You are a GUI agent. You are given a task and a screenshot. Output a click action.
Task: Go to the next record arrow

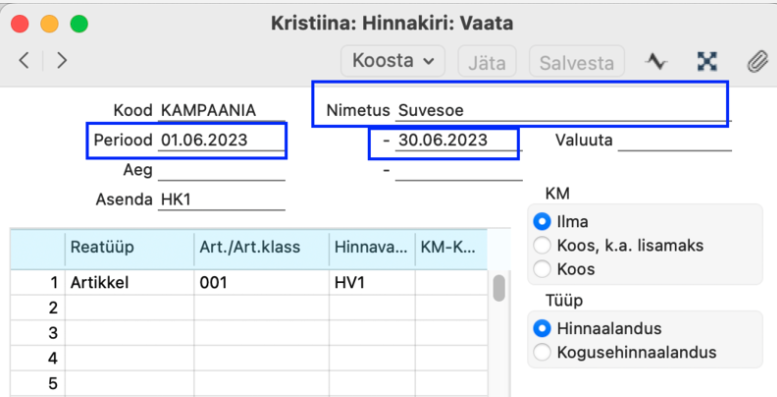(x=62, y=60)
